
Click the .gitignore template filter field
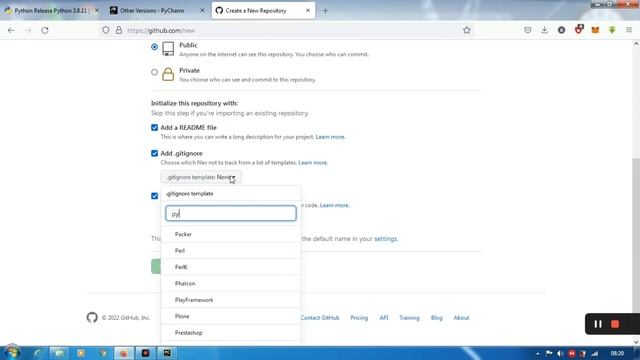[x=231, y=213]
